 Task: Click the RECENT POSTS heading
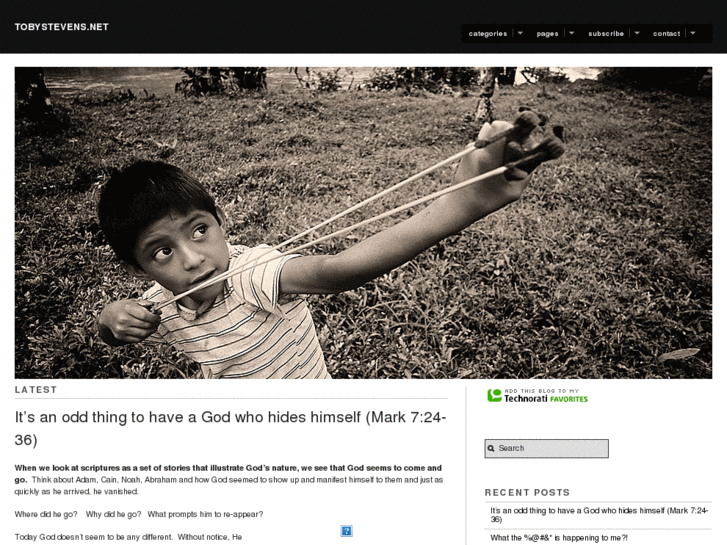pos(527,493)
